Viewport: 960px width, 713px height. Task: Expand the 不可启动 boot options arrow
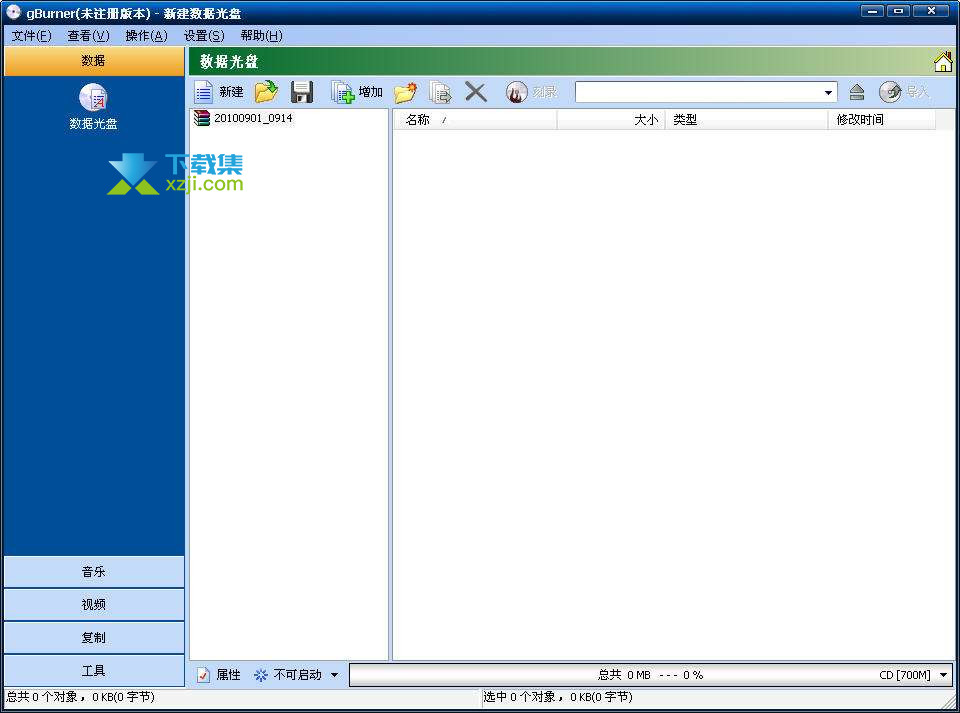(x=334, y=675)
